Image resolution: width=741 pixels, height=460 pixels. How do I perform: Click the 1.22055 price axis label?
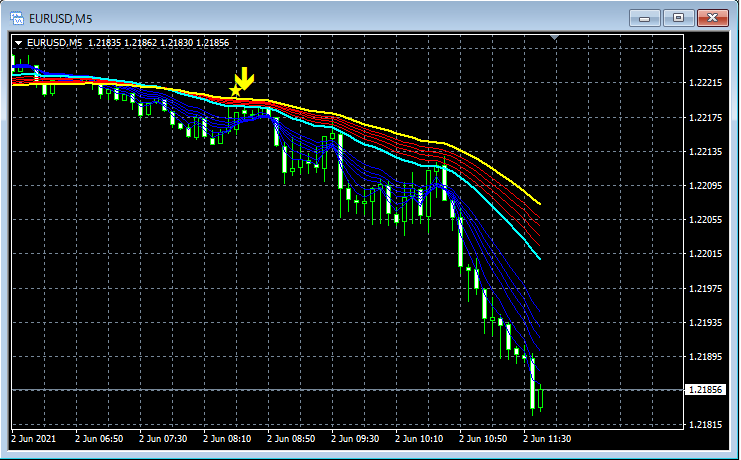point(706,219)
